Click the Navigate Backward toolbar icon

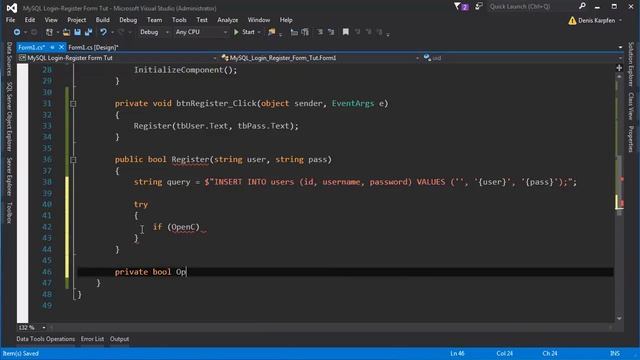17,32
